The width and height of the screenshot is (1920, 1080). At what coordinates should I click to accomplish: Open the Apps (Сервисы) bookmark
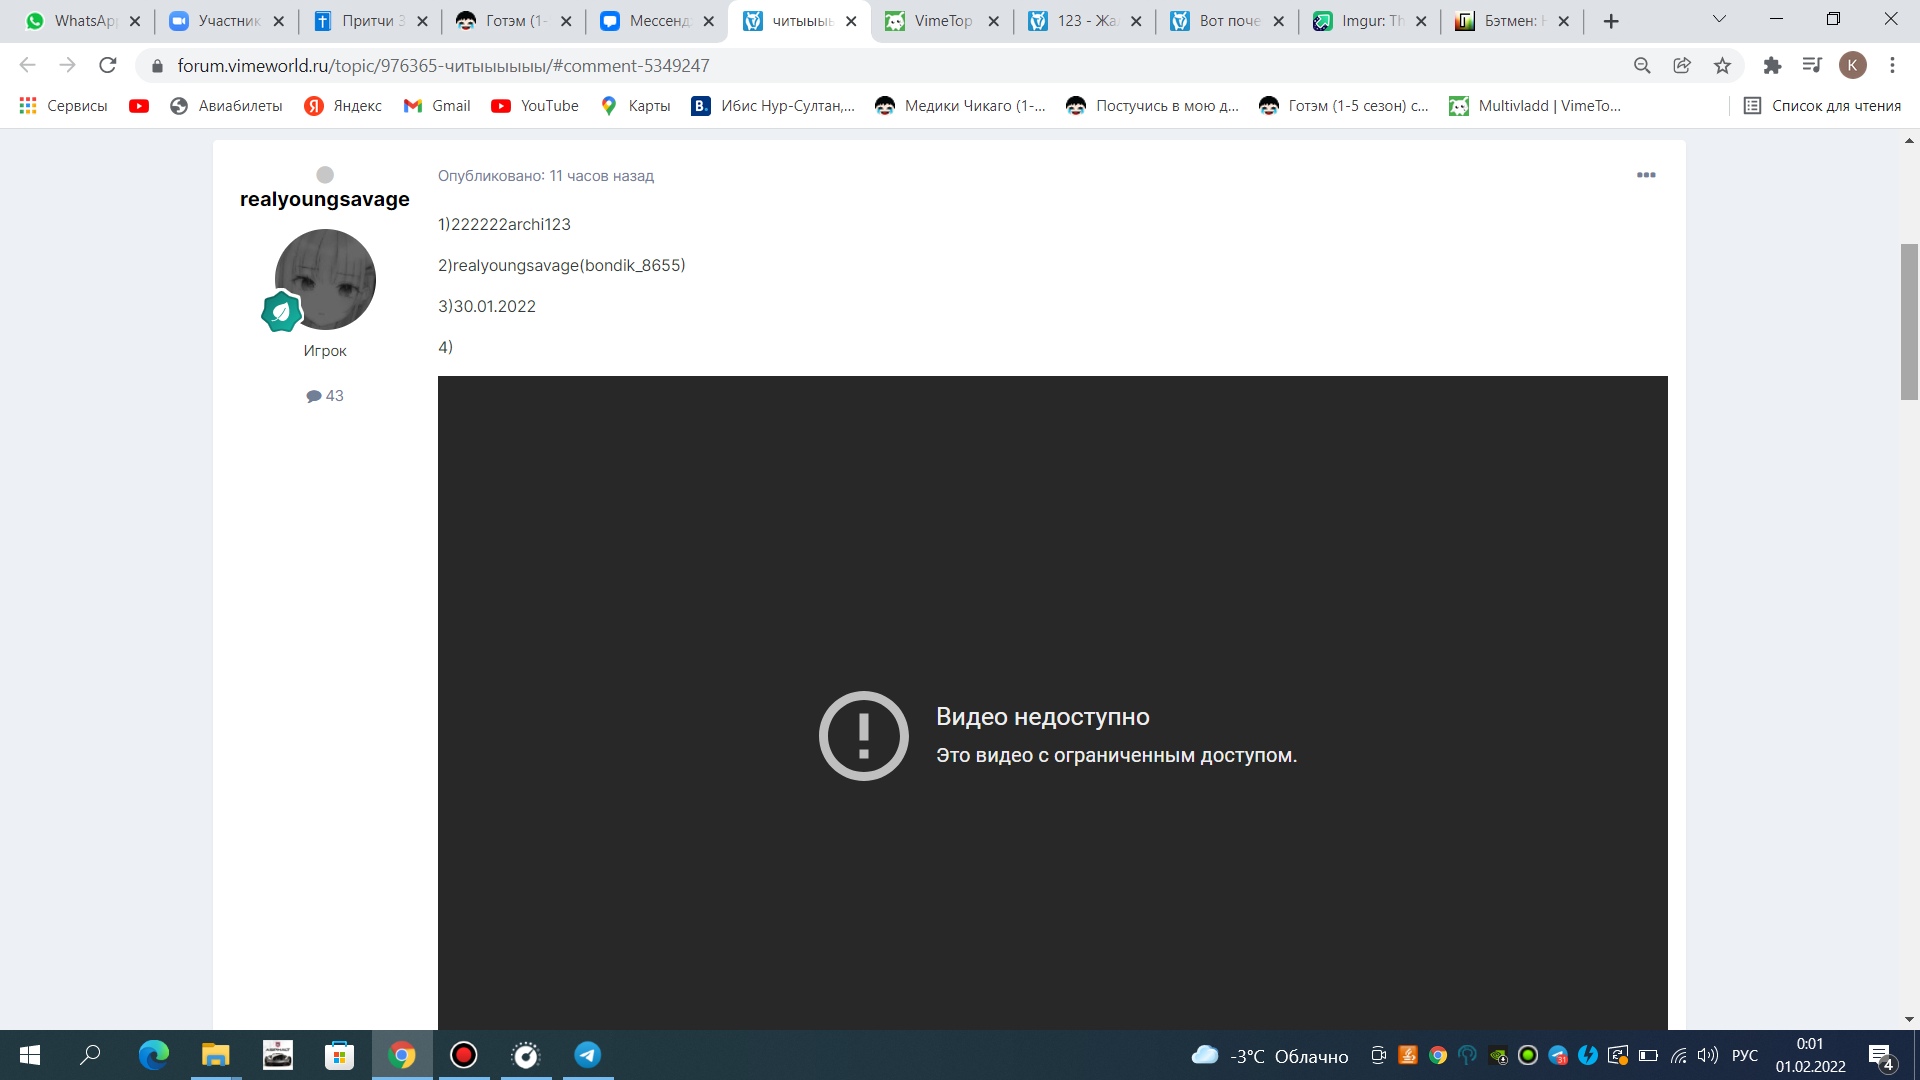[x=64, y=106]
